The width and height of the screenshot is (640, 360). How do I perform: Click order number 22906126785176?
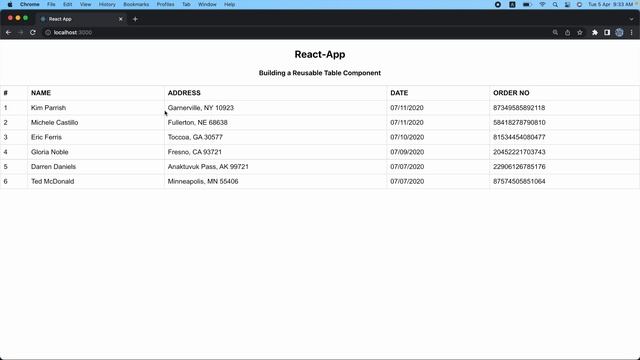coord(519,167)
